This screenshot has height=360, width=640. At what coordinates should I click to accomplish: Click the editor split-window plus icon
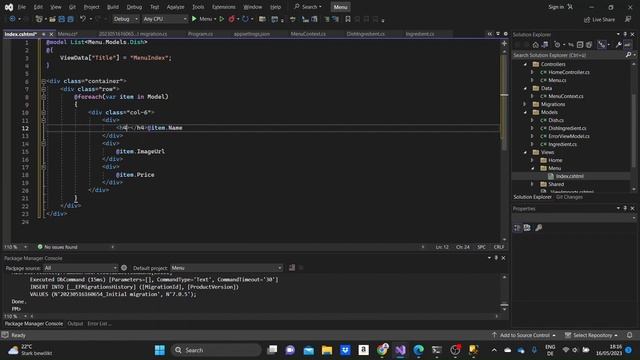(x=504, y=43)
